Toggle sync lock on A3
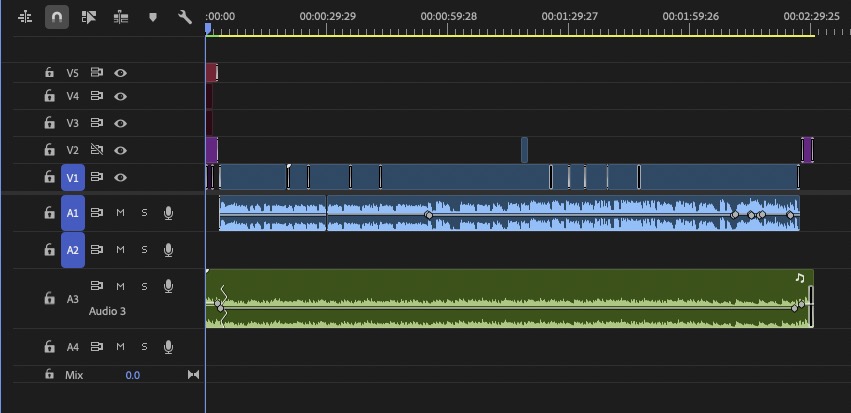 click(x=97, y=285)
